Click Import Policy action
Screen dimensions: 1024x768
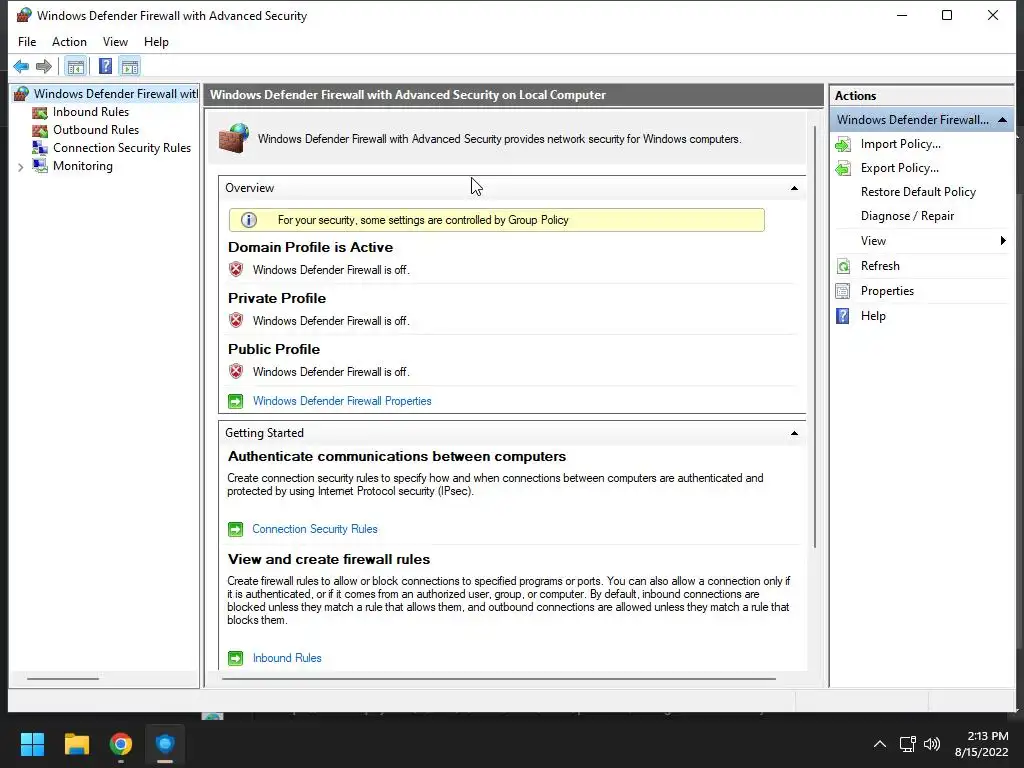pyautogui.click(x=901, y=144)
